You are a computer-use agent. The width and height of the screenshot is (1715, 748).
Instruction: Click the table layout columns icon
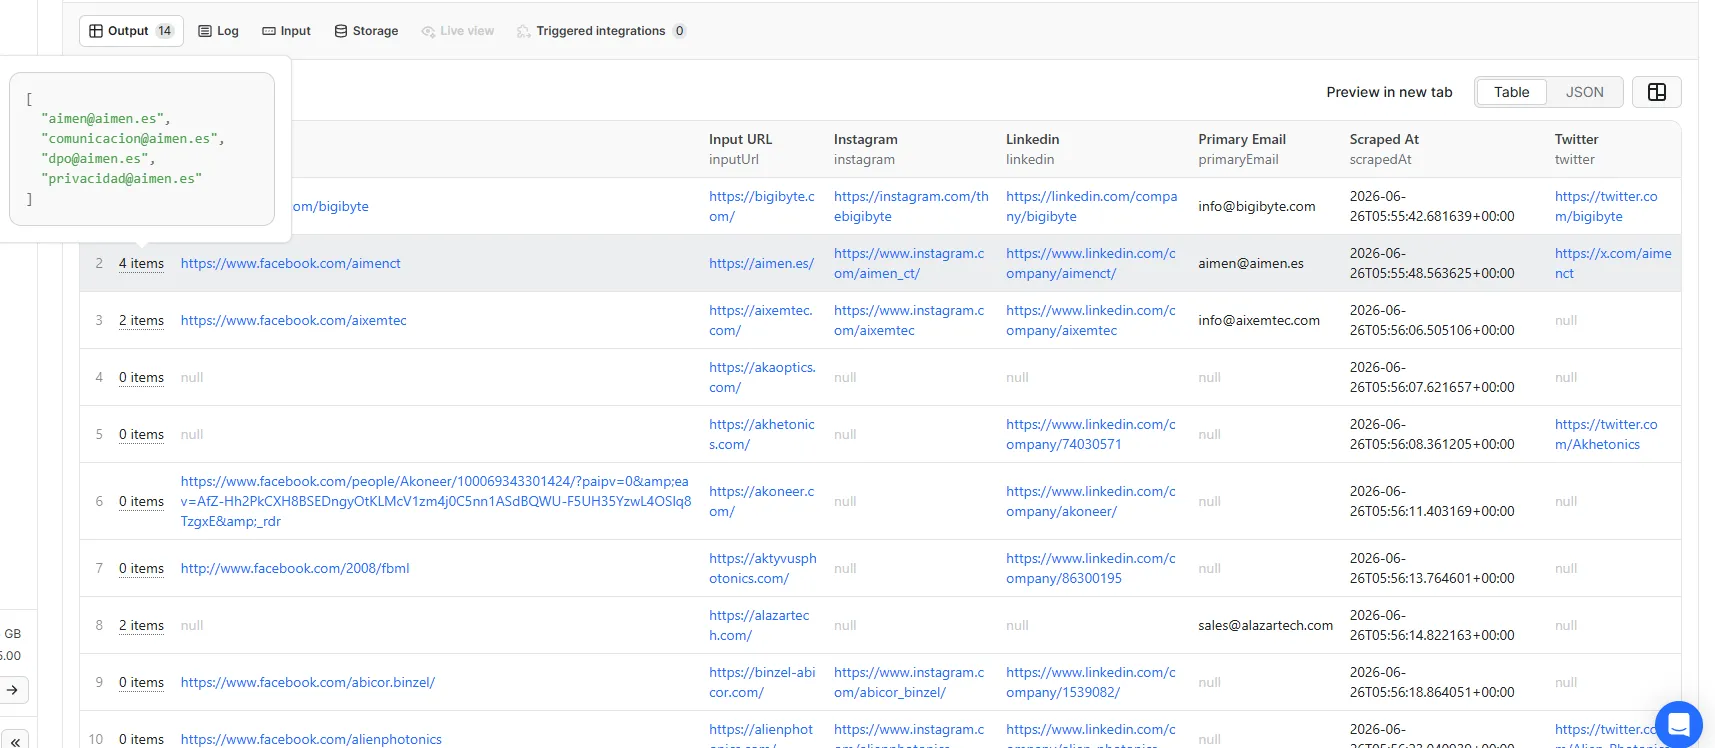click(x=1656, y=92)
